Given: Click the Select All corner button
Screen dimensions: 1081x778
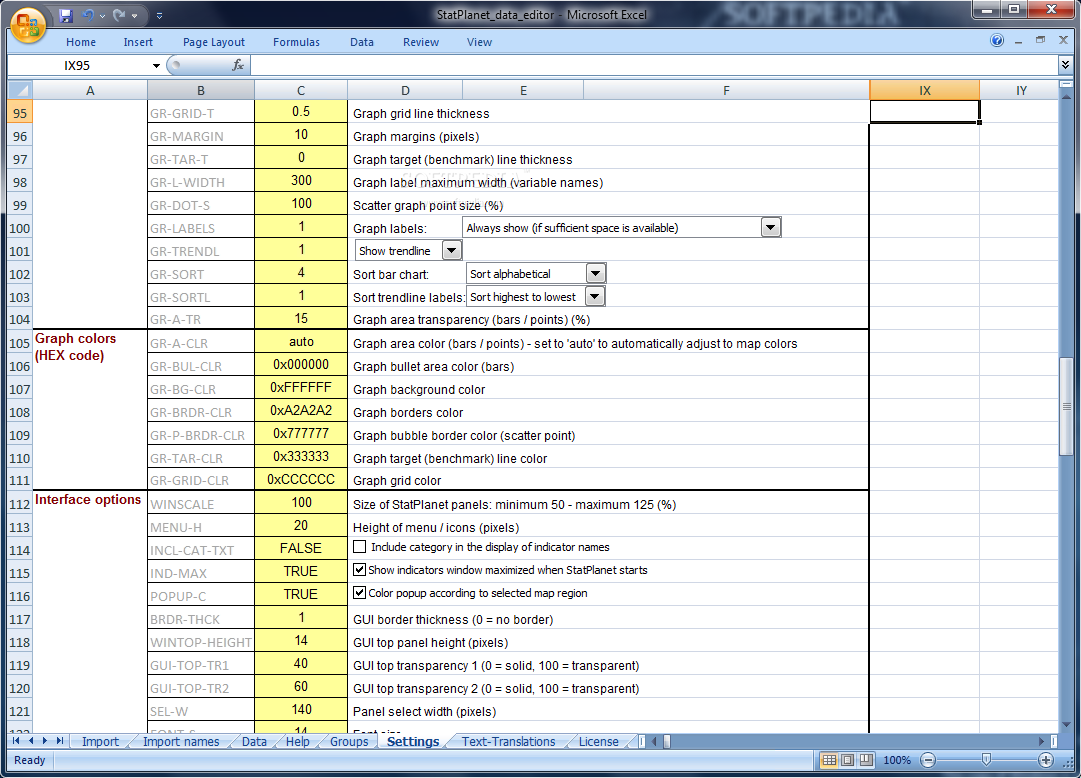Looking at the screenshot, I should pos(20,90).
